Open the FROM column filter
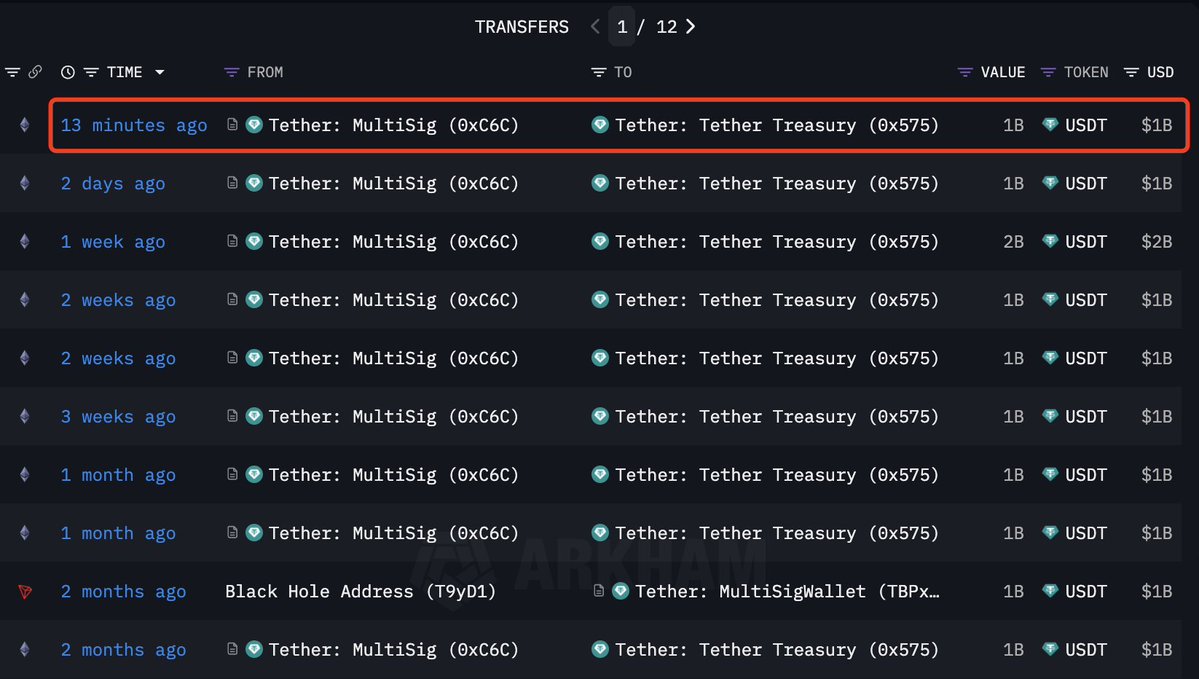Viewport: 1199px width, 679px height. (x=232, y=72)
